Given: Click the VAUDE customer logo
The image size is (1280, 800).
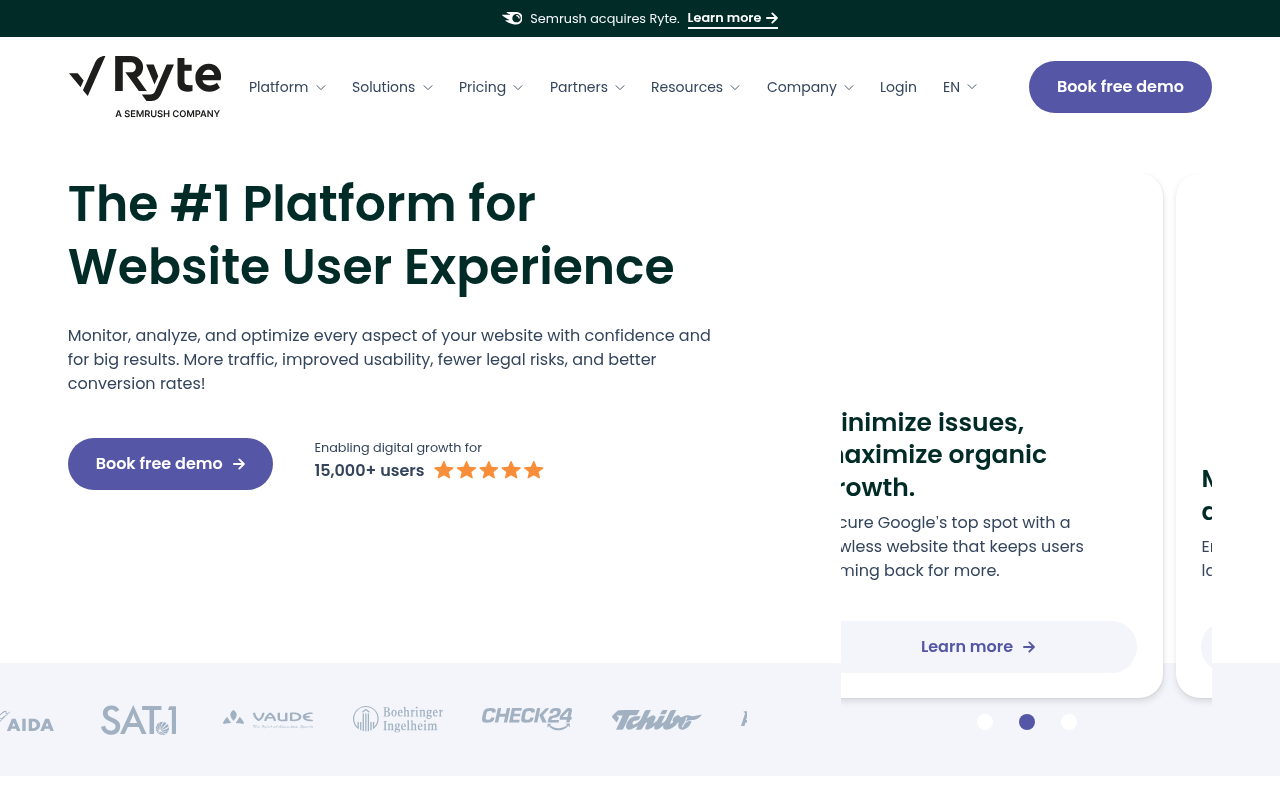Looking at the screenshot, I should (x=268, y=718).
